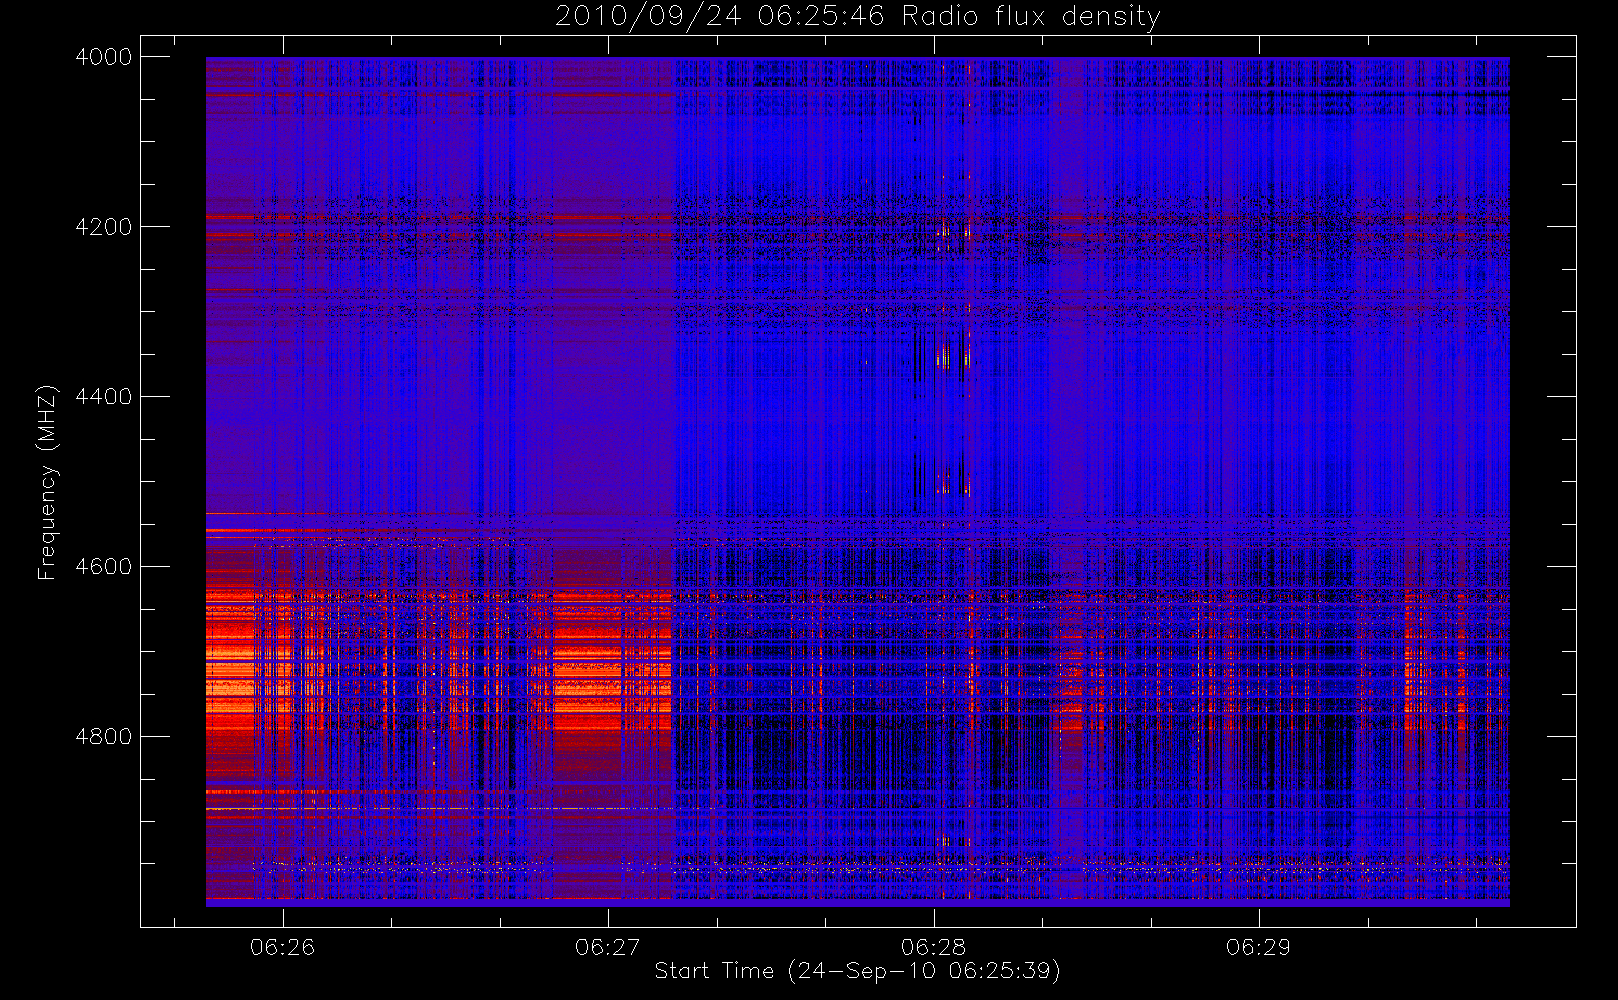Select the 4000 frequency axis label
Screen dimensions: 1618x1000
pyautogui.click(x=104, y=57)
